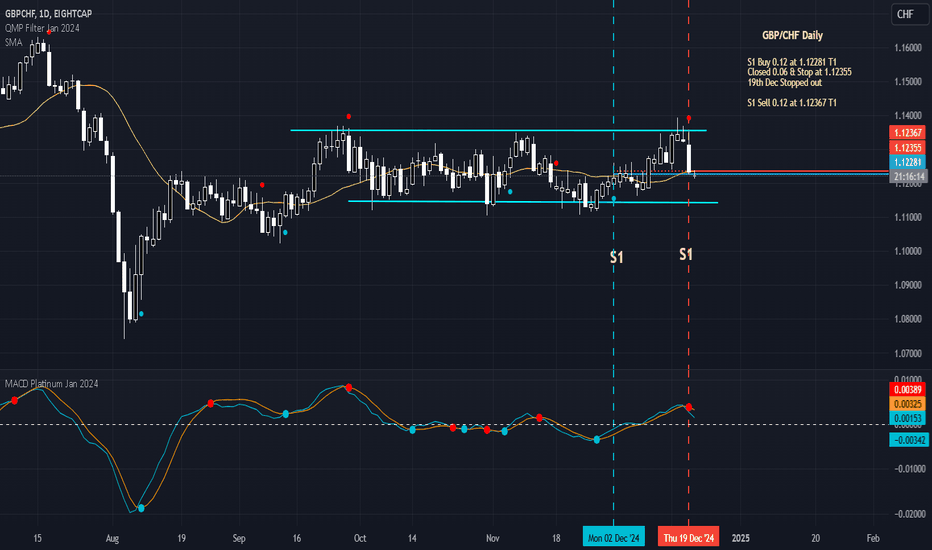Viewport: 932px width, 550px height.
Task: Select the 'S1 Sell 0.12 at 1.12367 T1' note
Action: [x=792, y=103]
